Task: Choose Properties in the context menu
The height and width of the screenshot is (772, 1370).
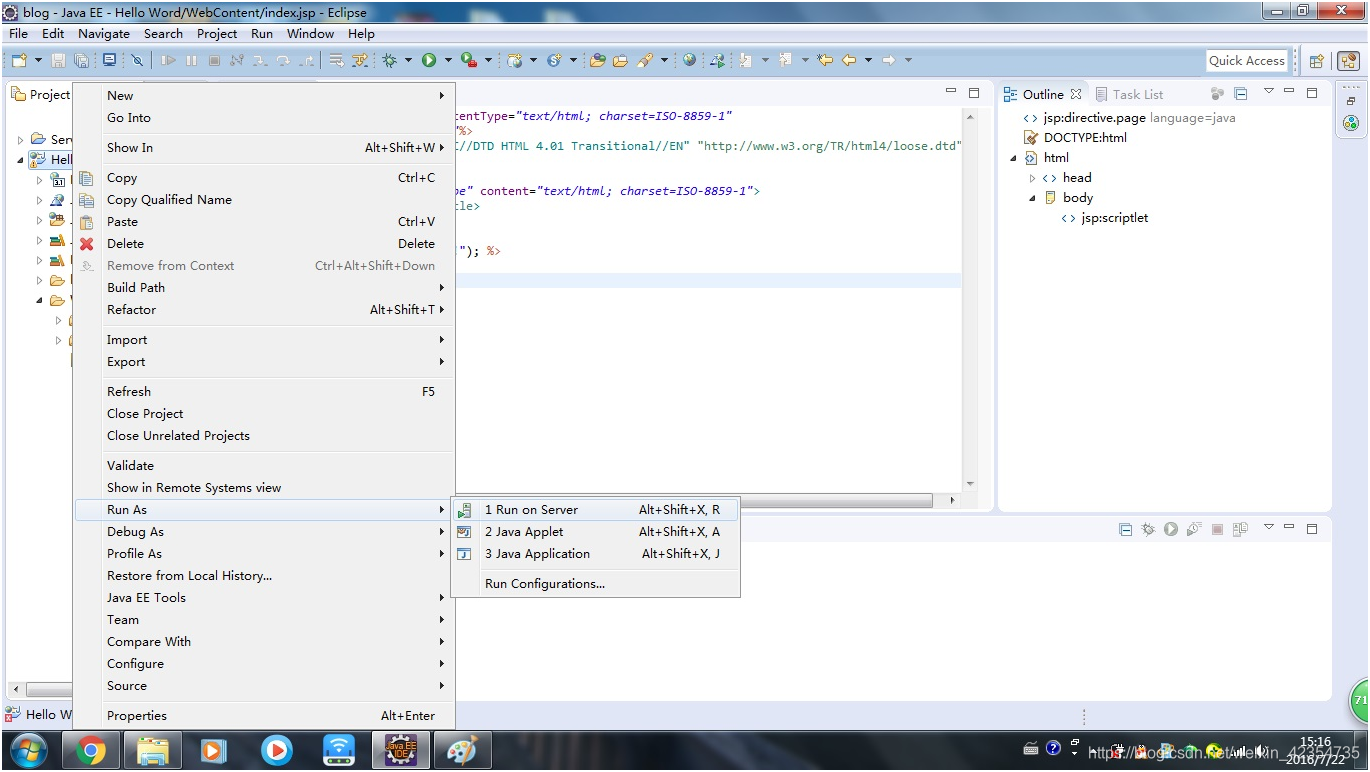Action: (264, 716)
